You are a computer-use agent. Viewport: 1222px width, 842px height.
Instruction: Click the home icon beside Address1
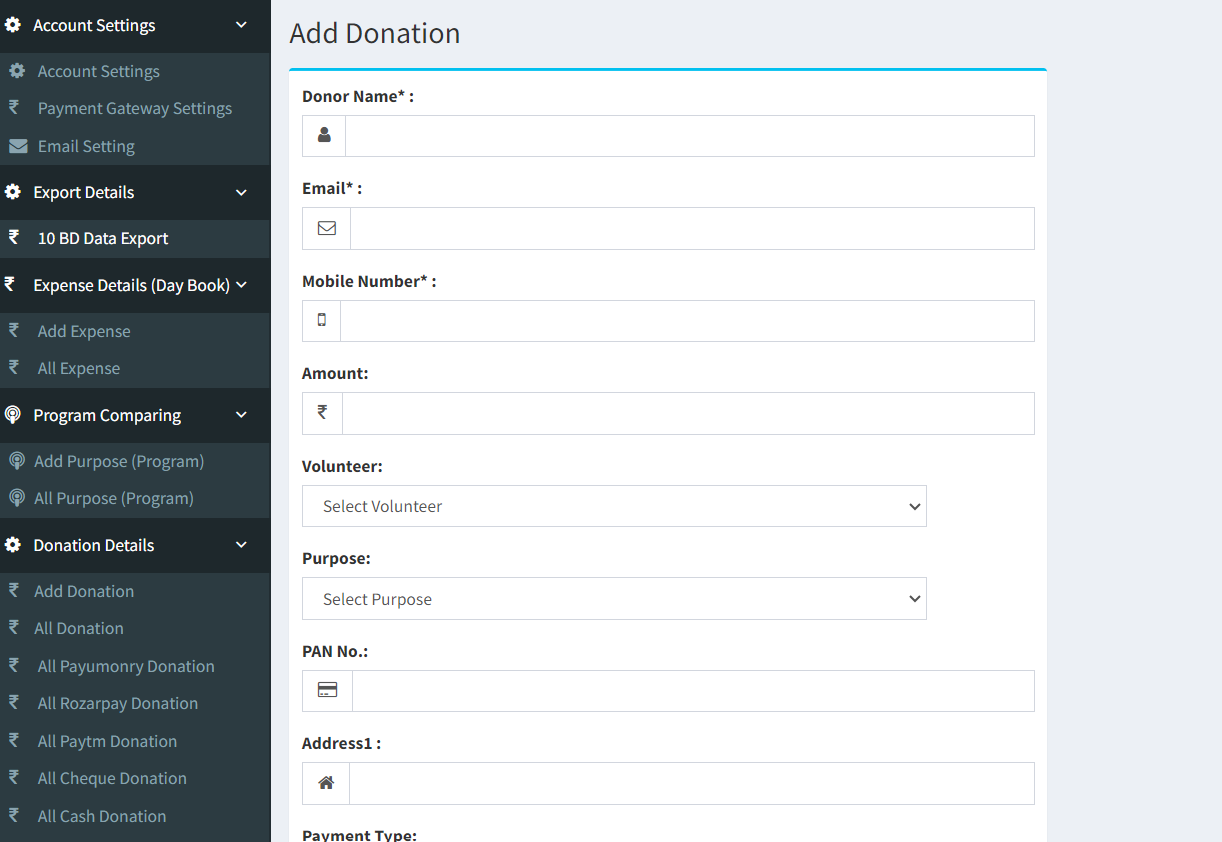tap(326, 783)
